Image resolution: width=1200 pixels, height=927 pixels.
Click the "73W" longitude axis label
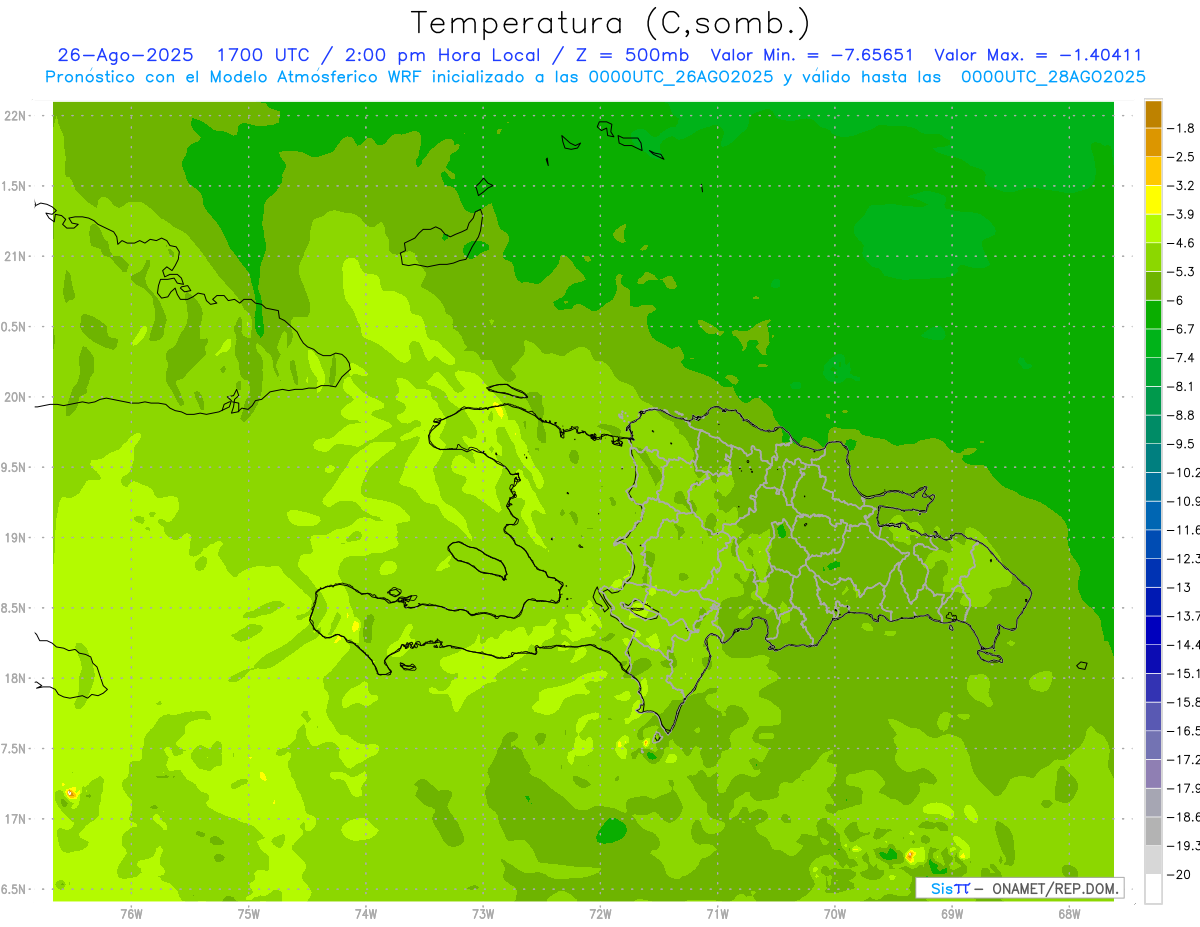click(483, 914)
